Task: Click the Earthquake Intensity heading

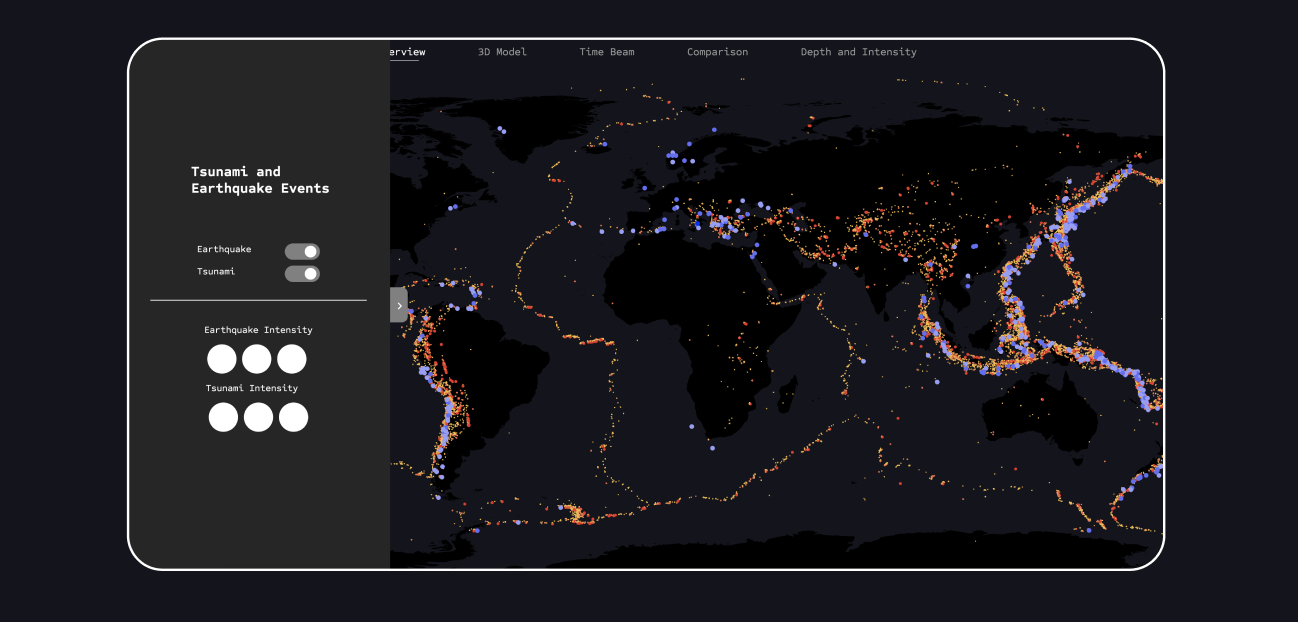Action: pyautogui.click(x=258, y=330)
